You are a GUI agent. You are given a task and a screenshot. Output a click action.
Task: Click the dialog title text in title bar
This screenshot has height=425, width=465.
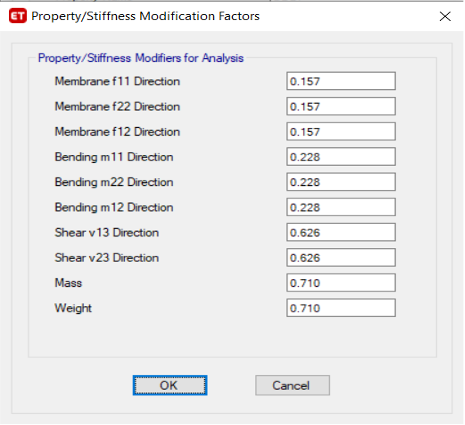click(145, 16)
